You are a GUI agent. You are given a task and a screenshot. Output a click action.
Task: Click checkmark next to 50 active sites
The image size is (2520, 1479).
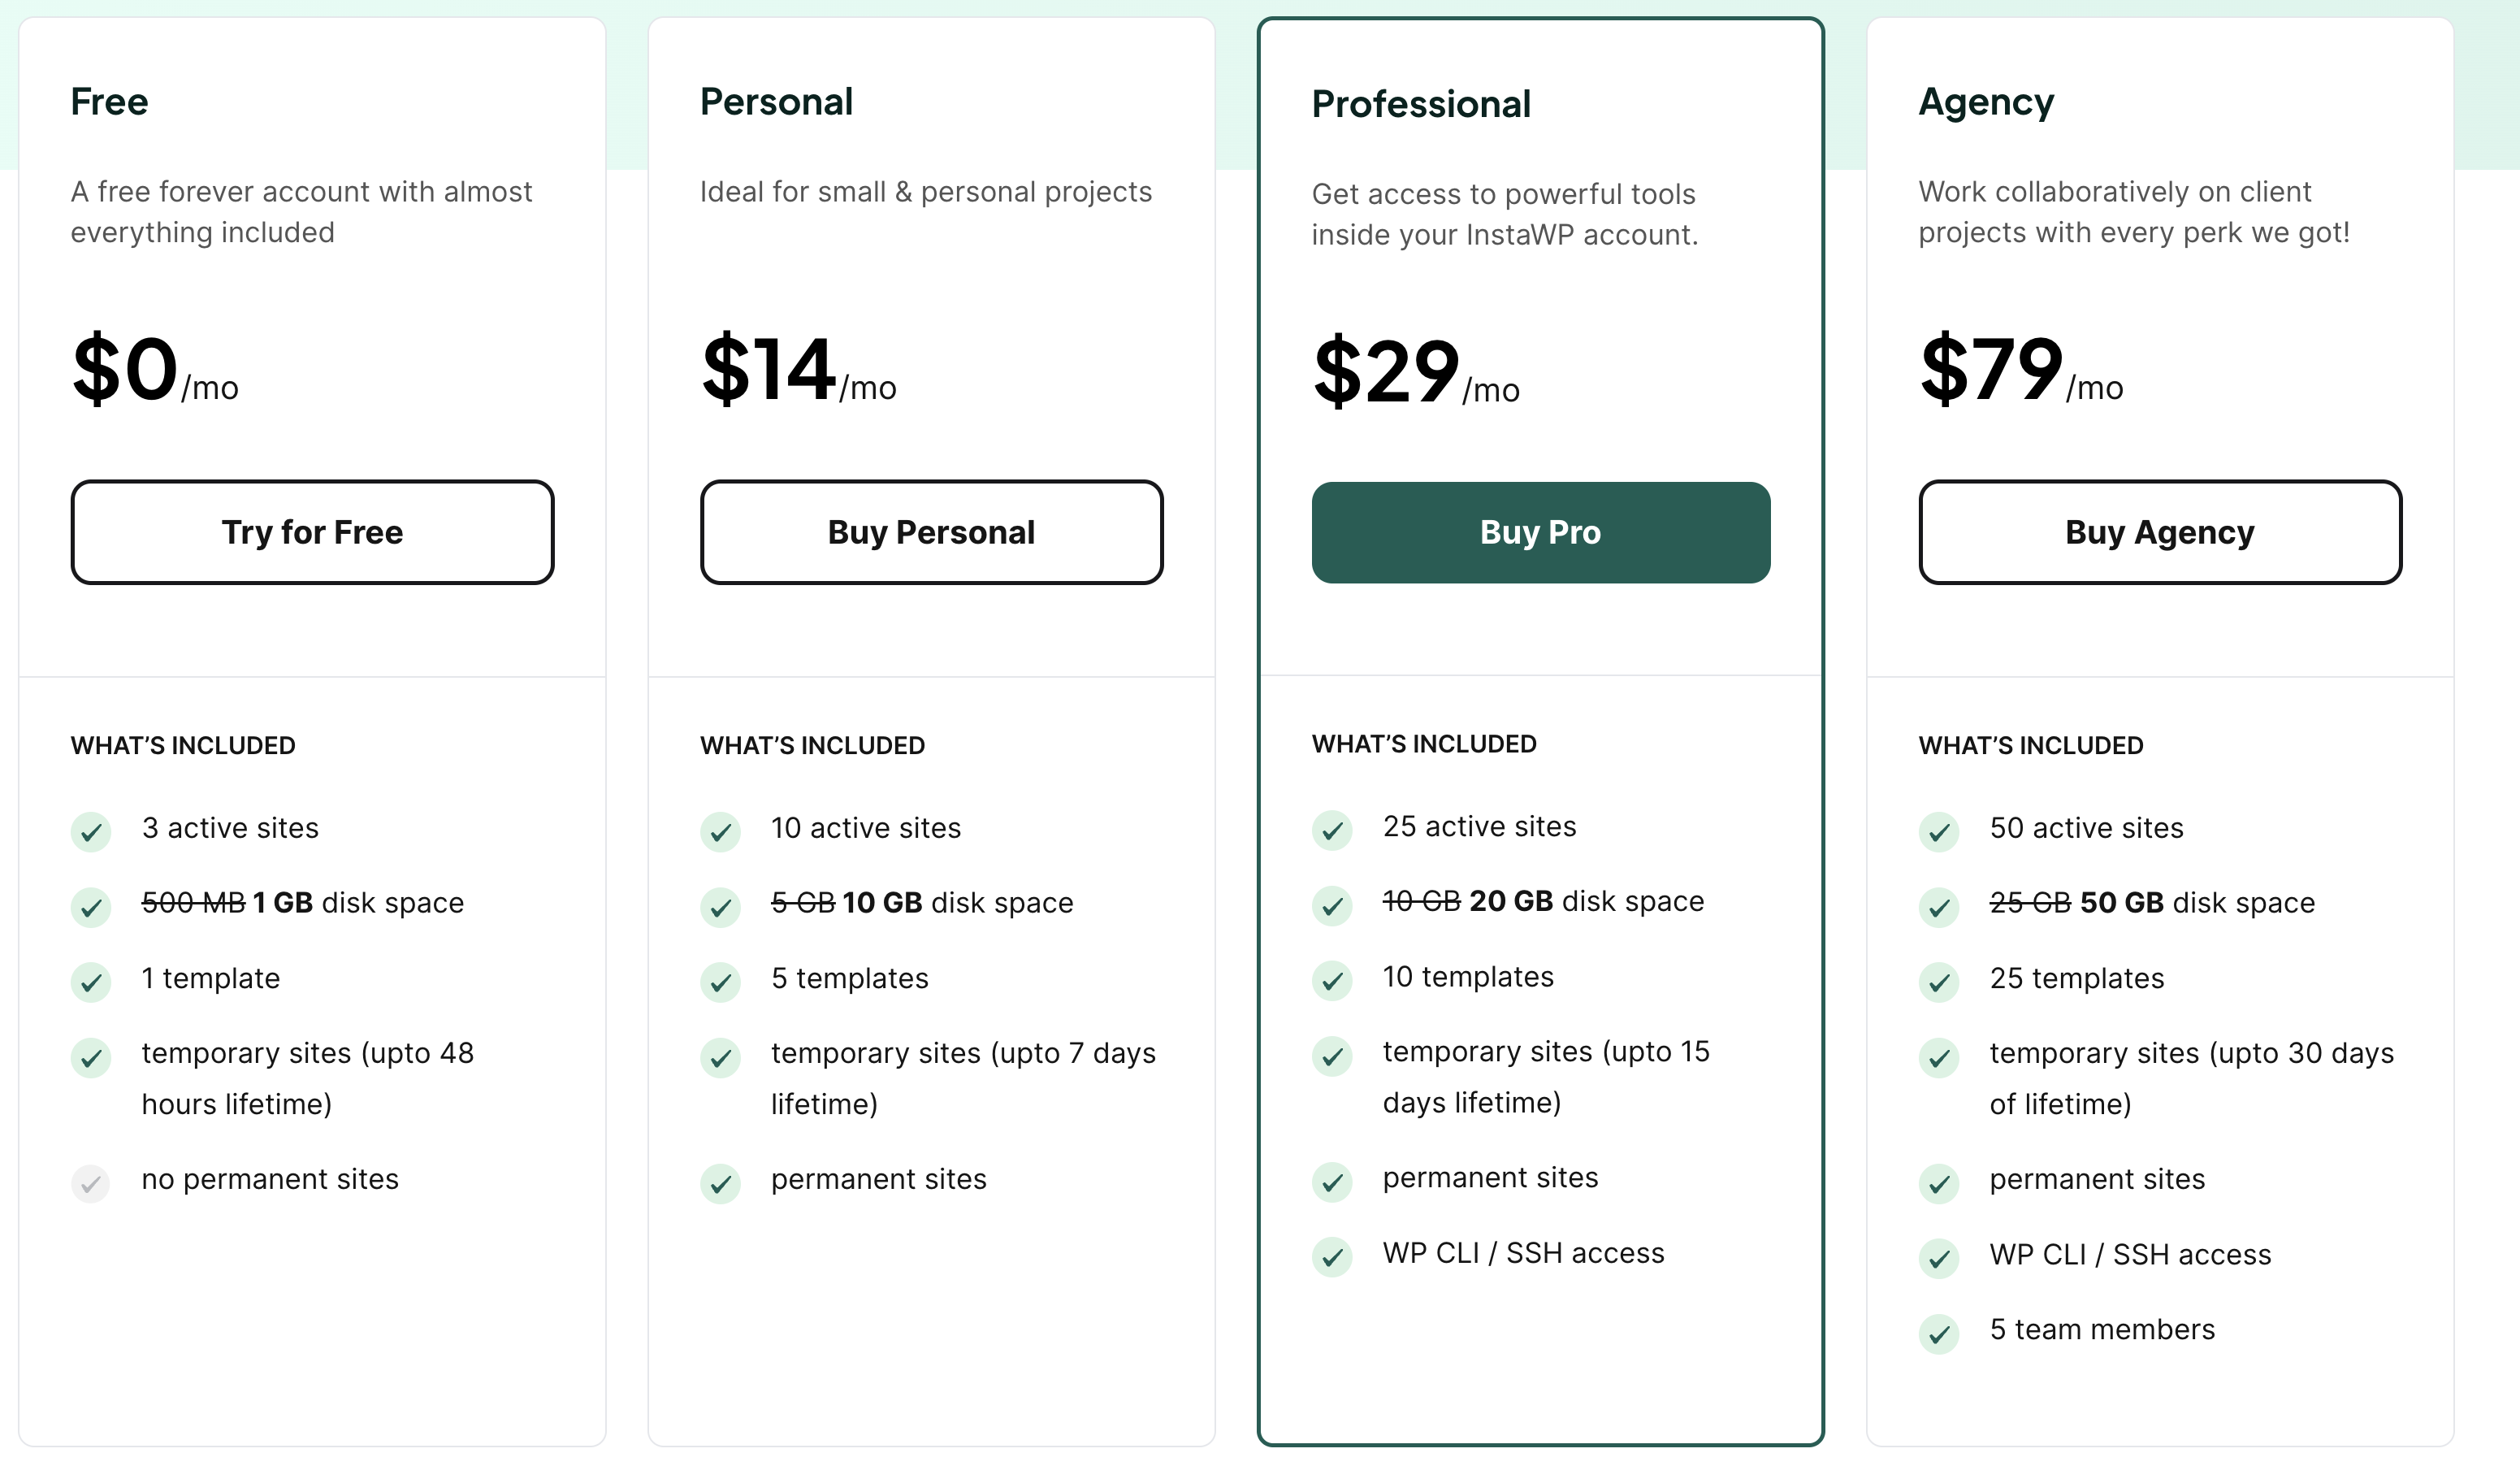tap(1939, 831)
